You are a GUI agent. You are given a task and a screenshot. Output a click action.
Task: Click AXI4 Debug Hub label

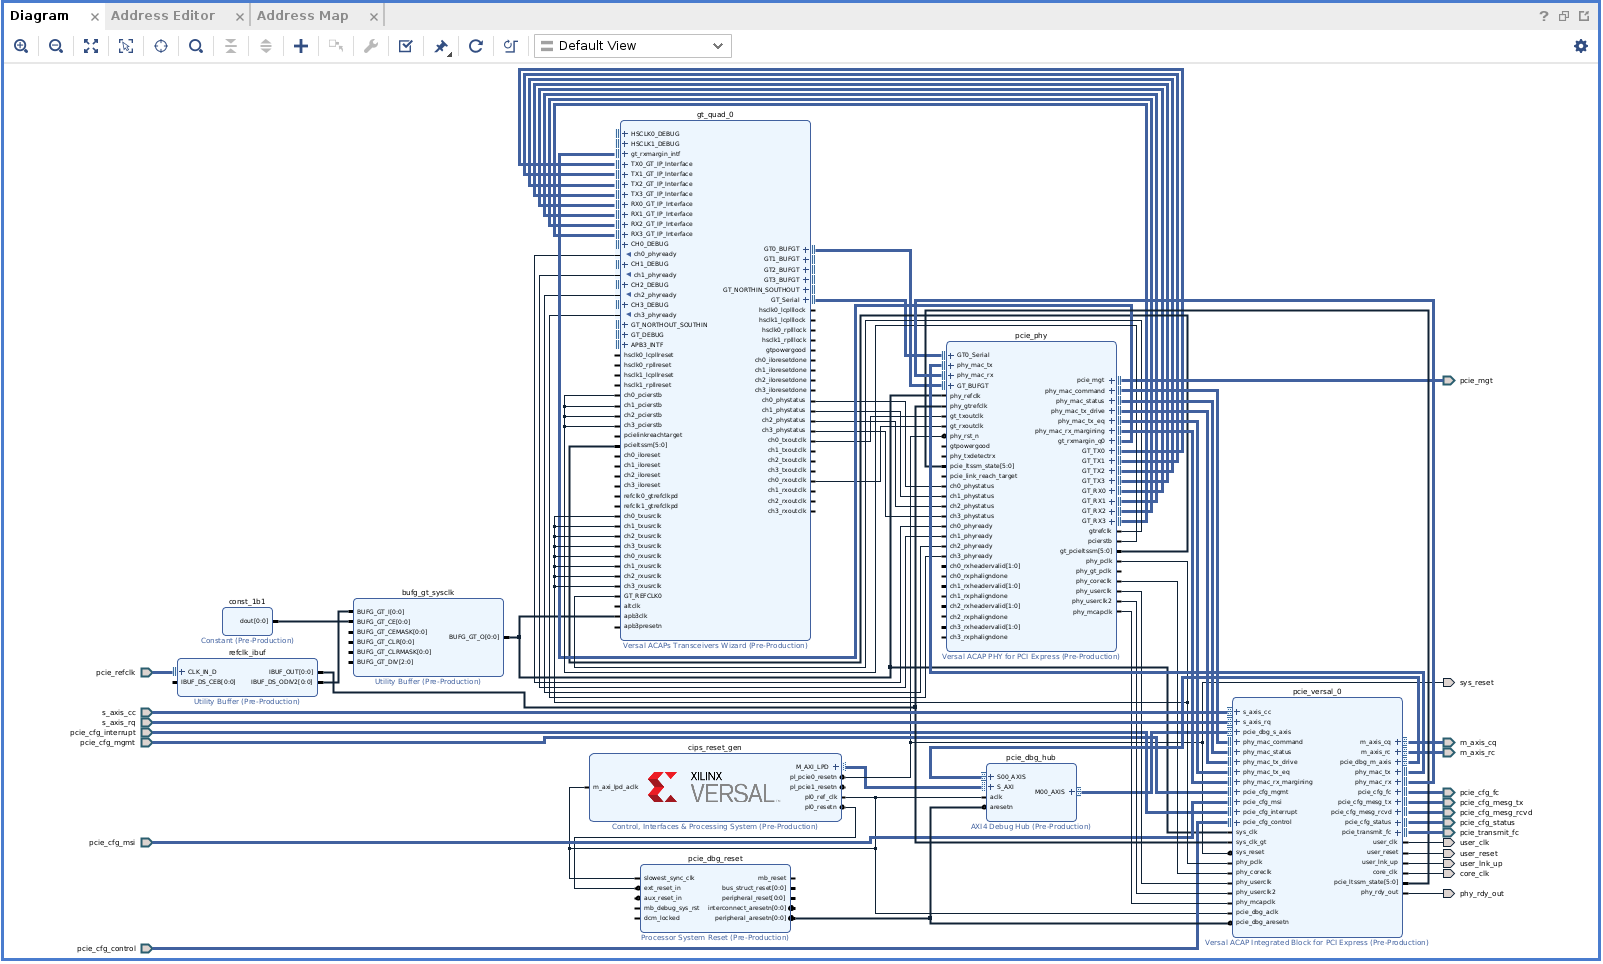(x=1031, y=827)
